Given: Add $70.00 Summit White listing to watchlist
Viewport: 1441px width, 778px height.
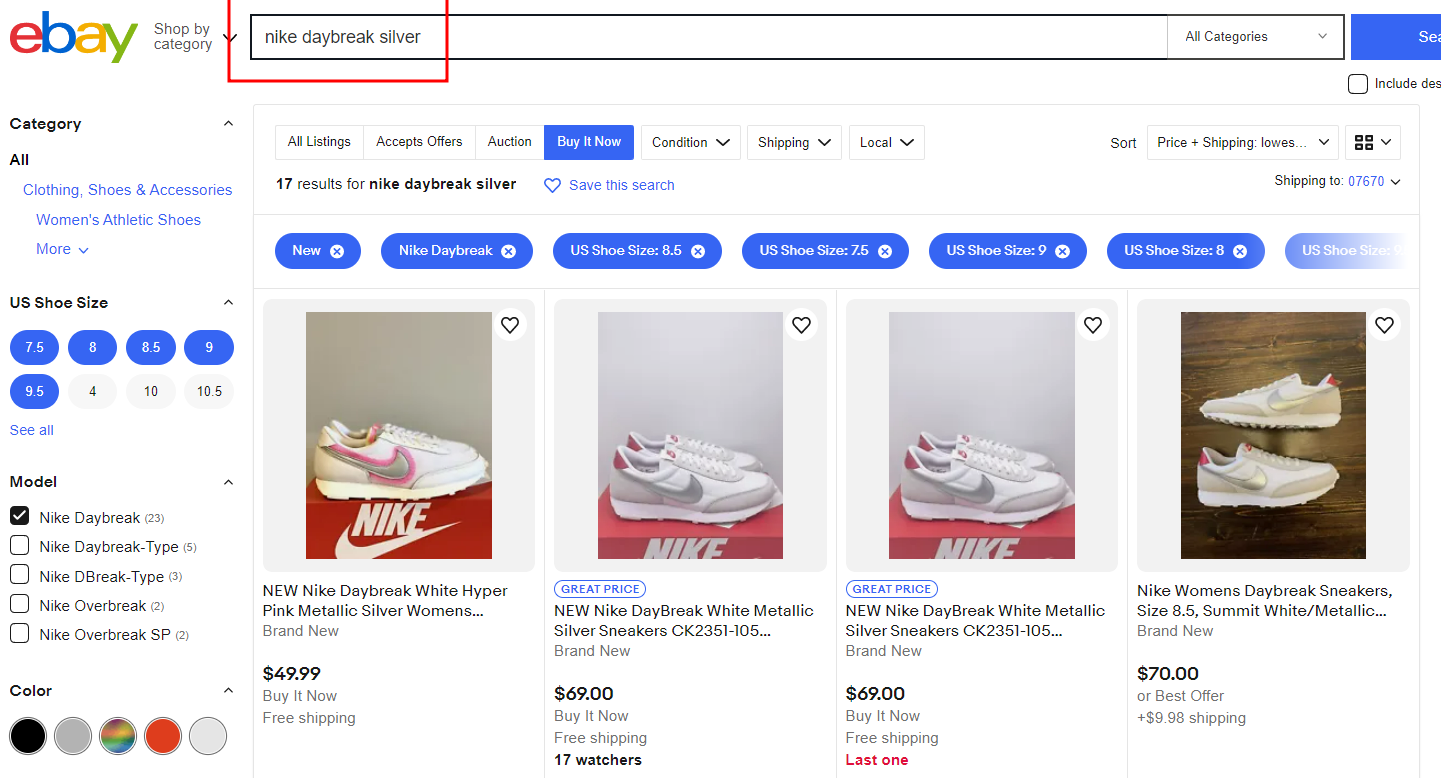Looking at the screenshot, I should coord(1384,325).
